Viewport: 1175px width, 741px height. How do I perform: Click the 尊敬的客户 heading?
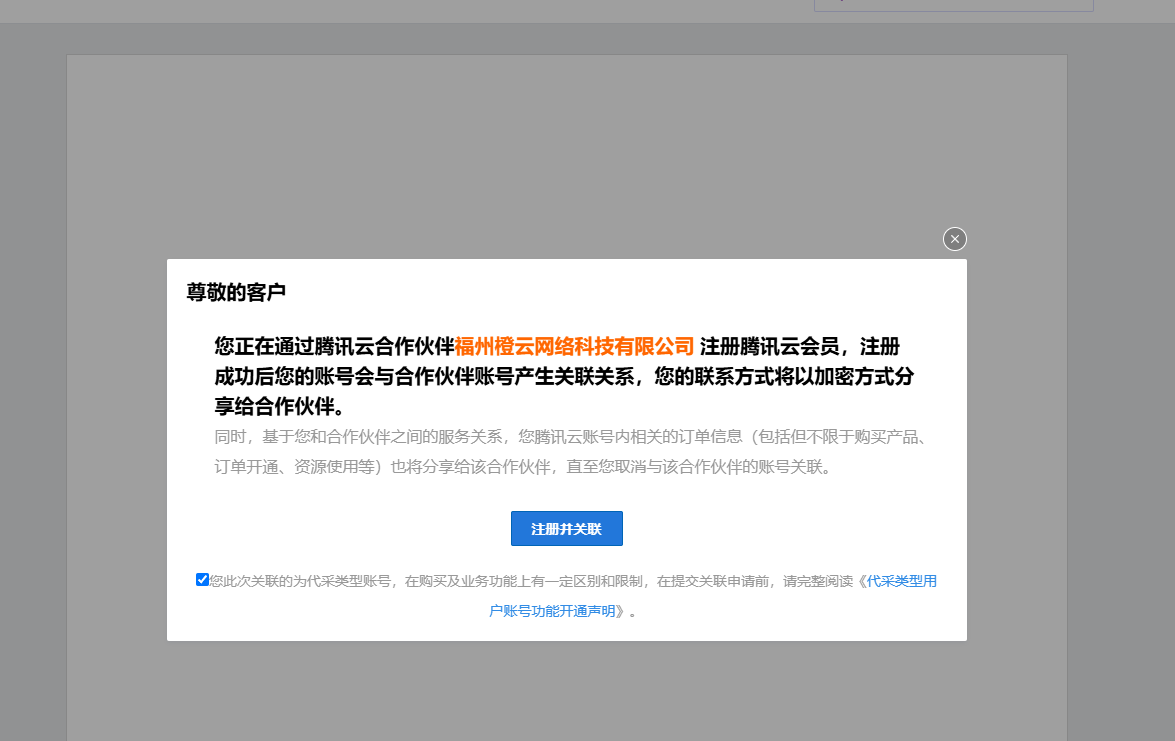[x=236, y=292]
